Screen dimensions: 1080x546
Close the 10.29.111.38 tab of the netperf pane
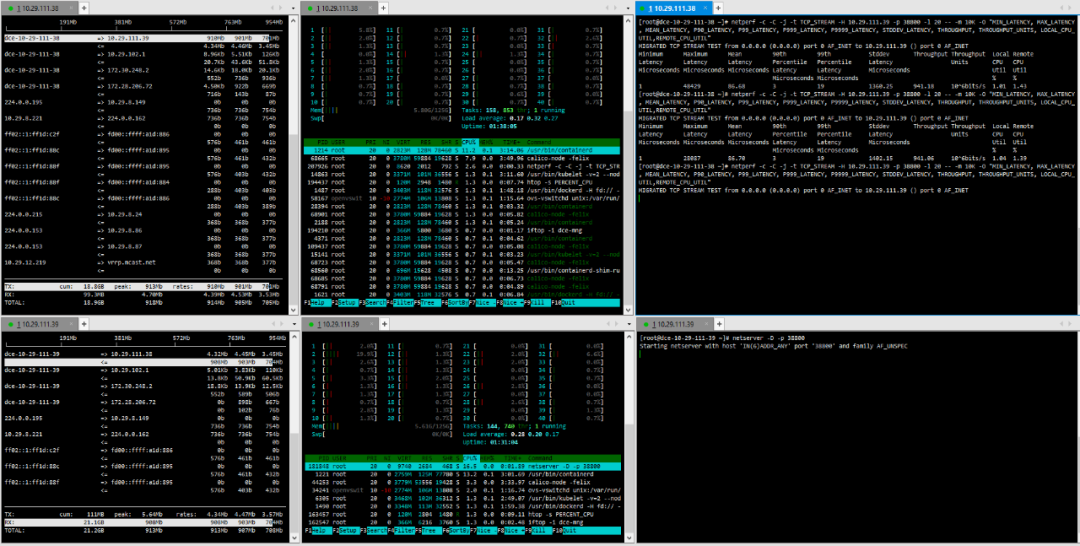[x=705, y=8]
